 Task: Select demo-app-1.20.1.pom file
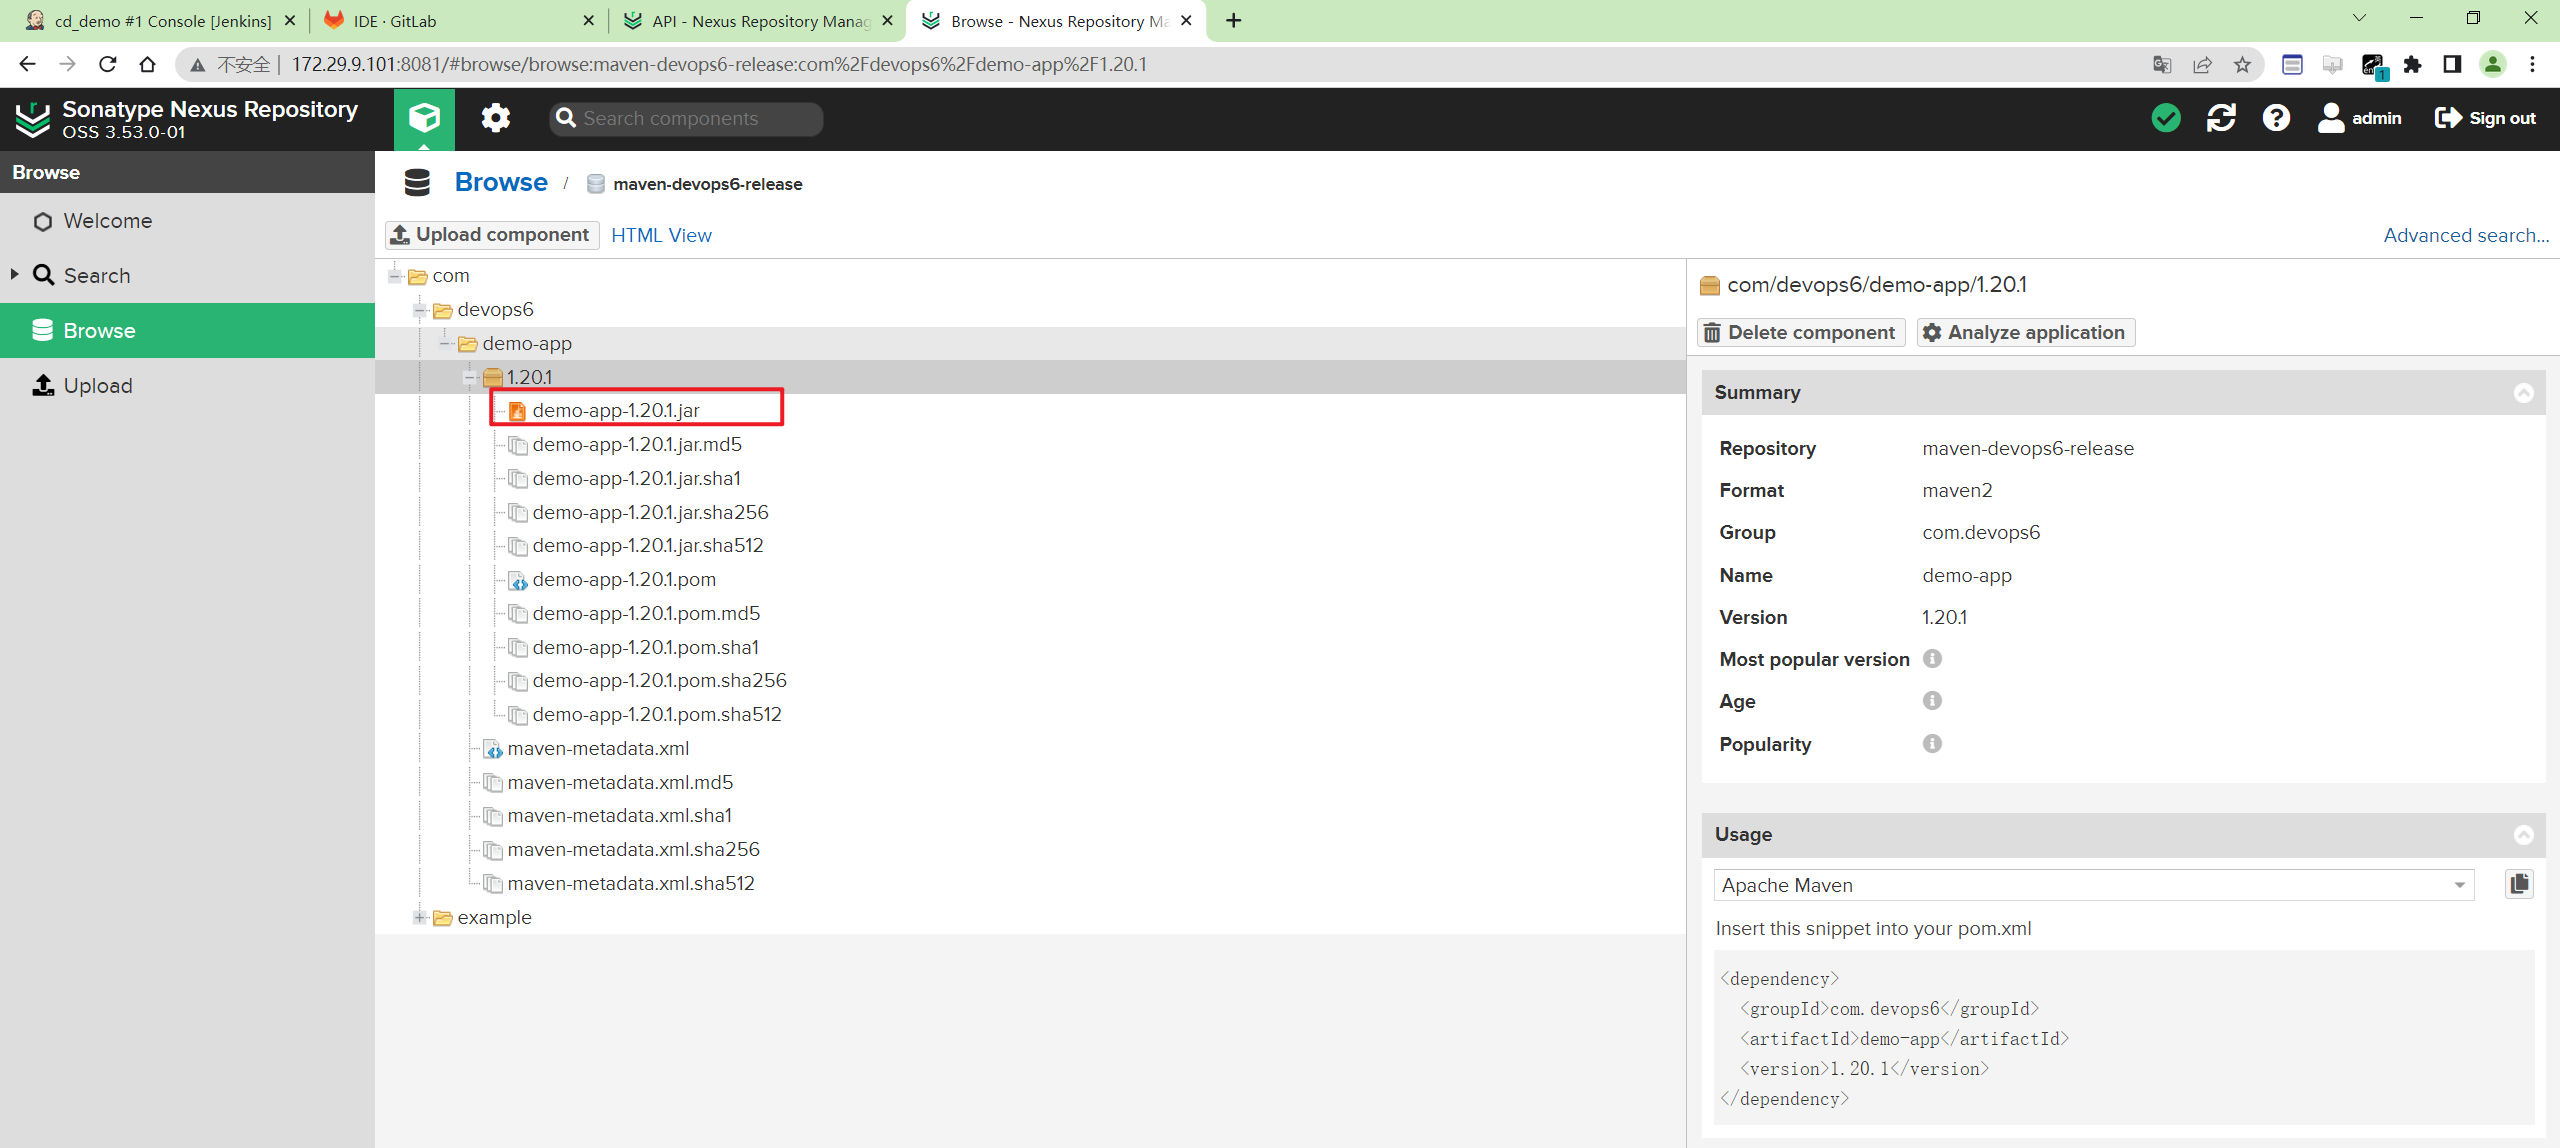pyautogui.click(x=624, y=580)
